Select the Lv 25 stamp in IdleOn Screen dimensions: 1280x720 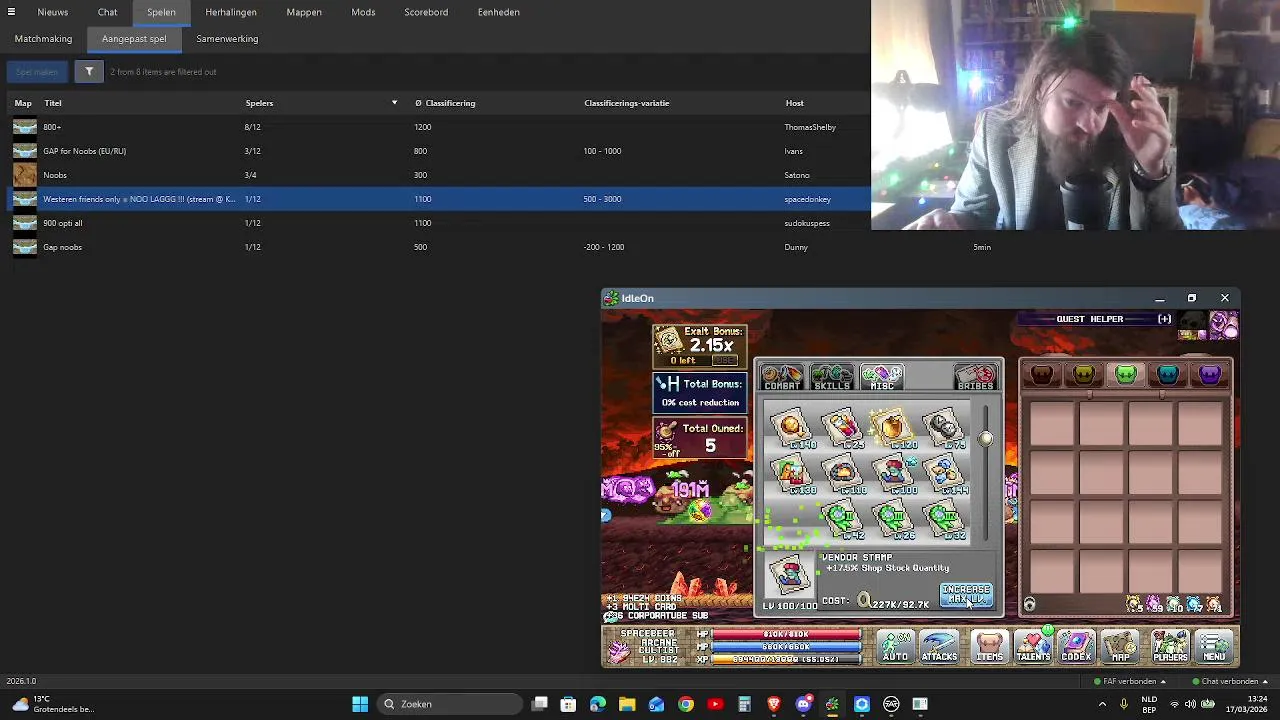click(842, 429)
